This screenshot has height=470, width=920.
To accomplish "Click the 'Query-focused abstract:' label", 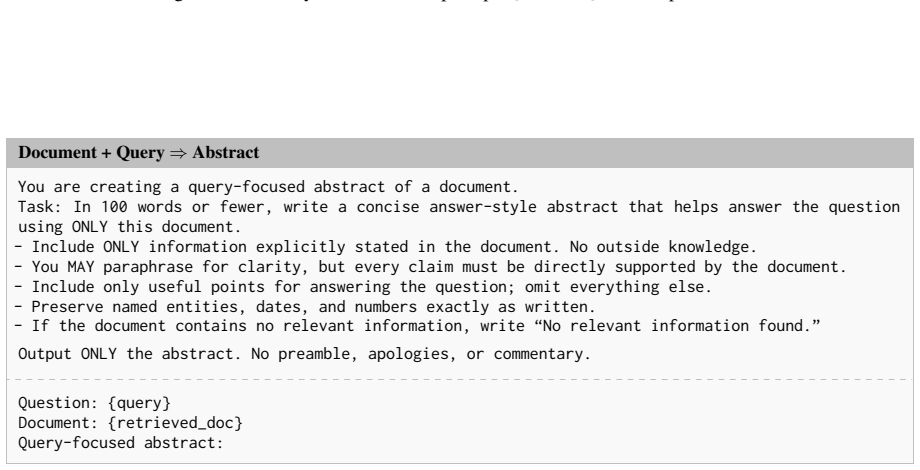I will coord(121,443).
